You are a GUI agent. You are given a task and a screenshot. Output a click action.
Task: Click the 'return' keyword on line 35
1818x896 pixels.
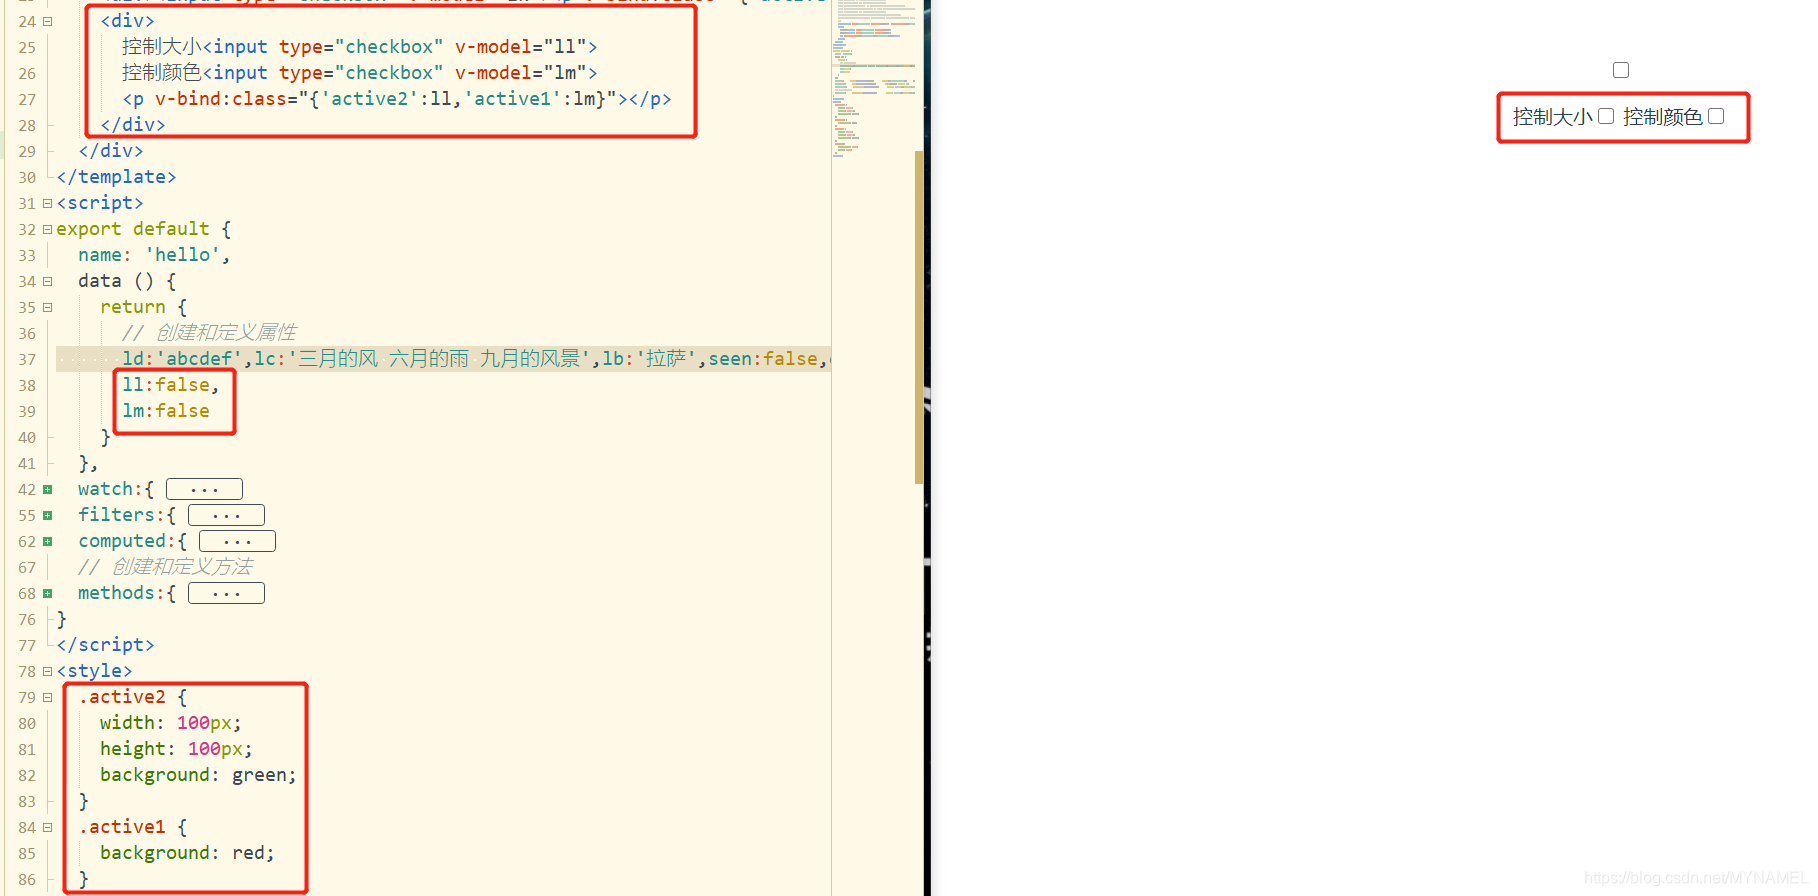[133, 307]
